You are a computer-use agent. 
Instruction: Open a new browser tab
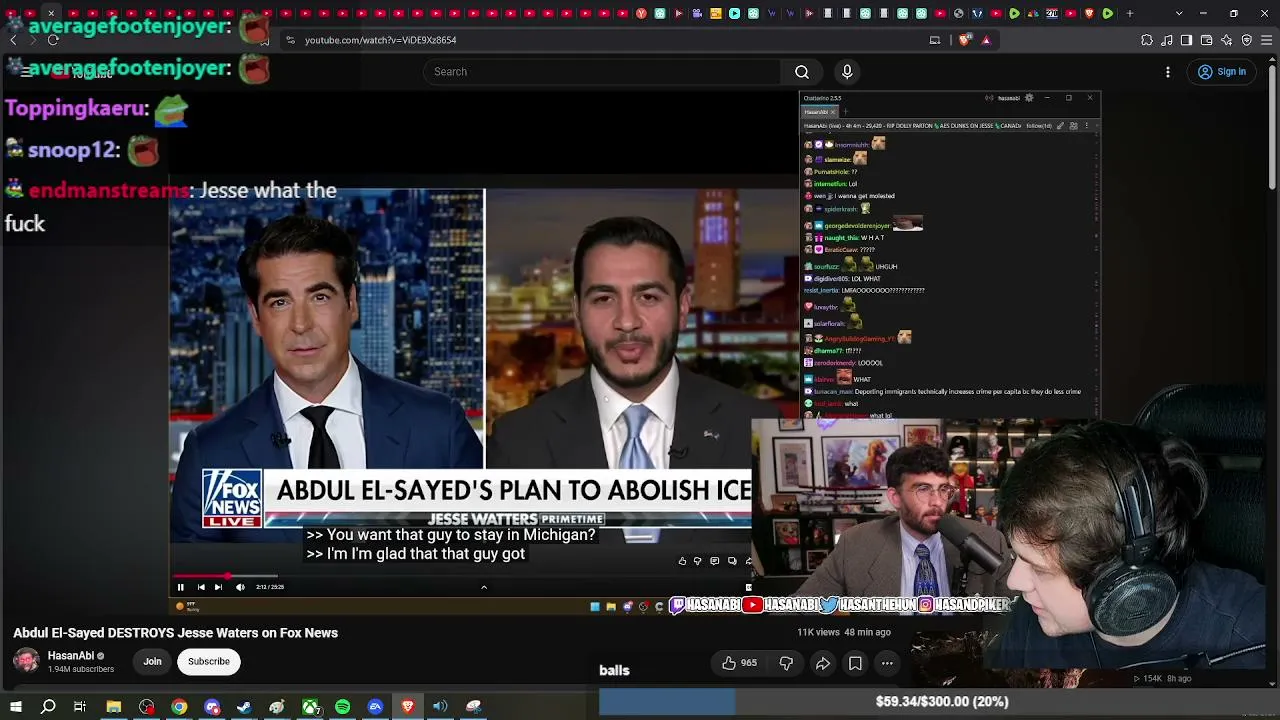click(1130, 13)
